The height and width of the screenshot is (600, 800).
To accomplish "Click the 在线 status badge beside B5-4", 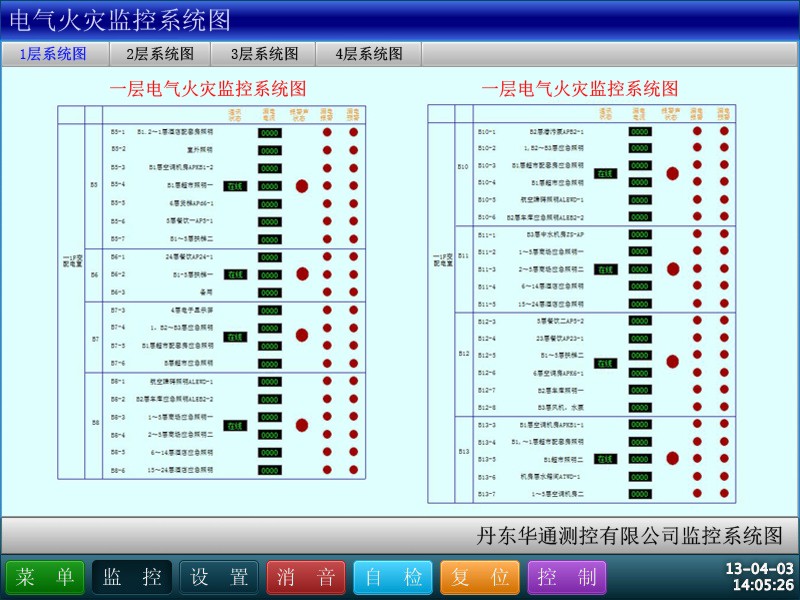I will [x=234, y=185].
